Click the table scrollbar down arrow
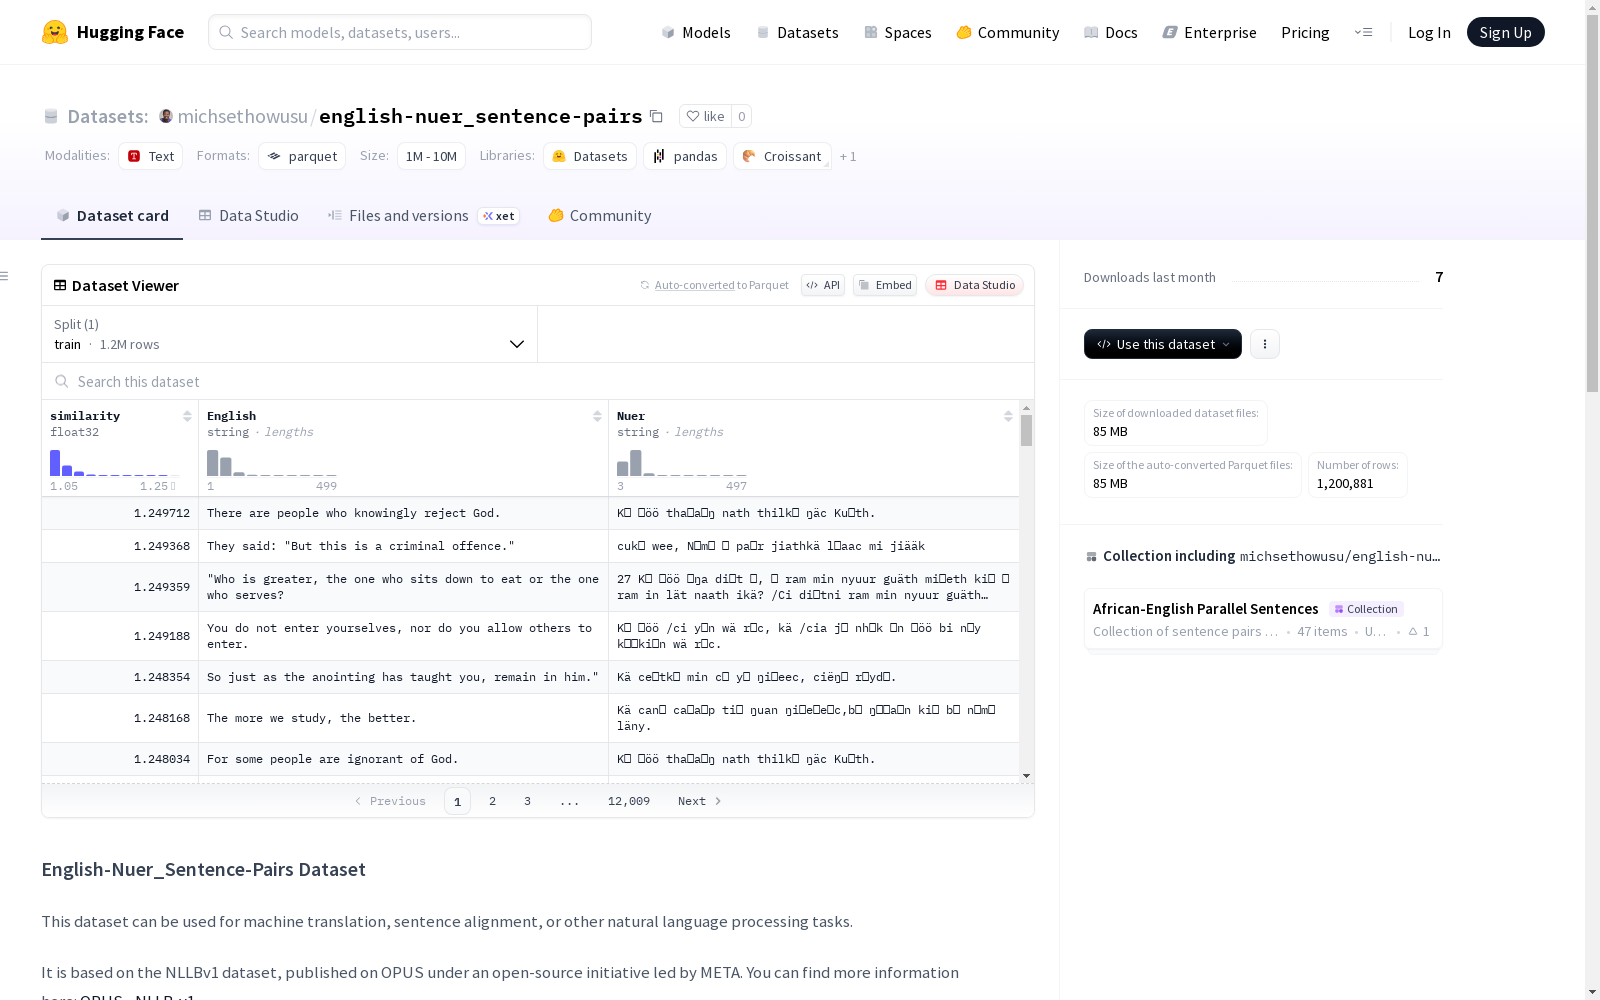Viewport: 1600px width, 1000px height. [1026, 776]
